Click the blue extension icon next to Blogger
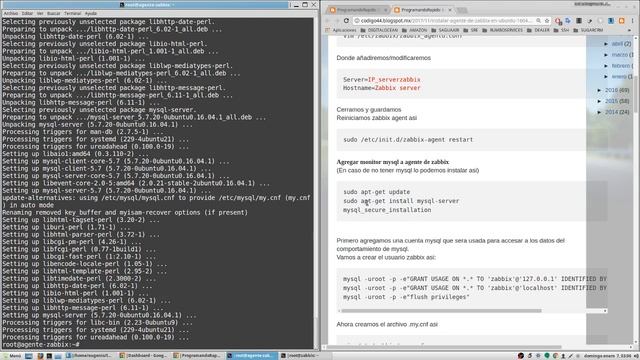 pos(611,20)
